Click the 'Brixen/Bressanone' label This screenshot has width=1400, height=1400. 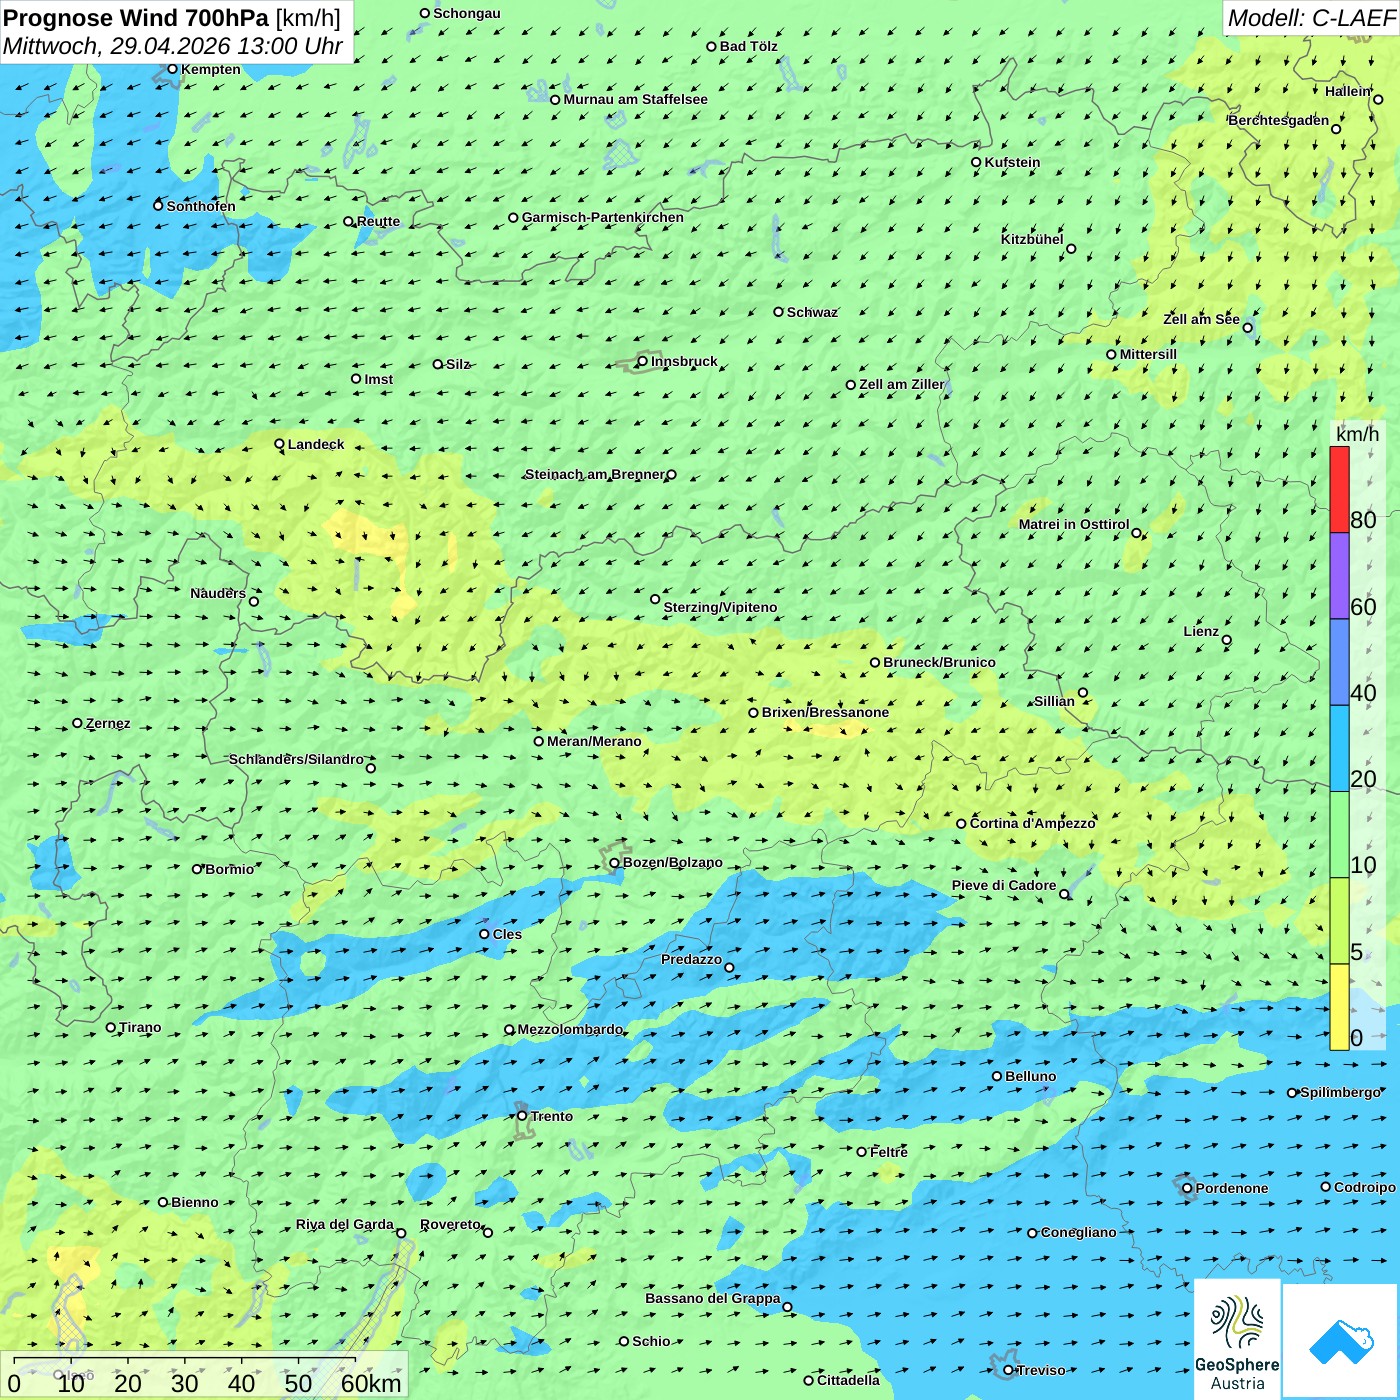click(825, 712)
